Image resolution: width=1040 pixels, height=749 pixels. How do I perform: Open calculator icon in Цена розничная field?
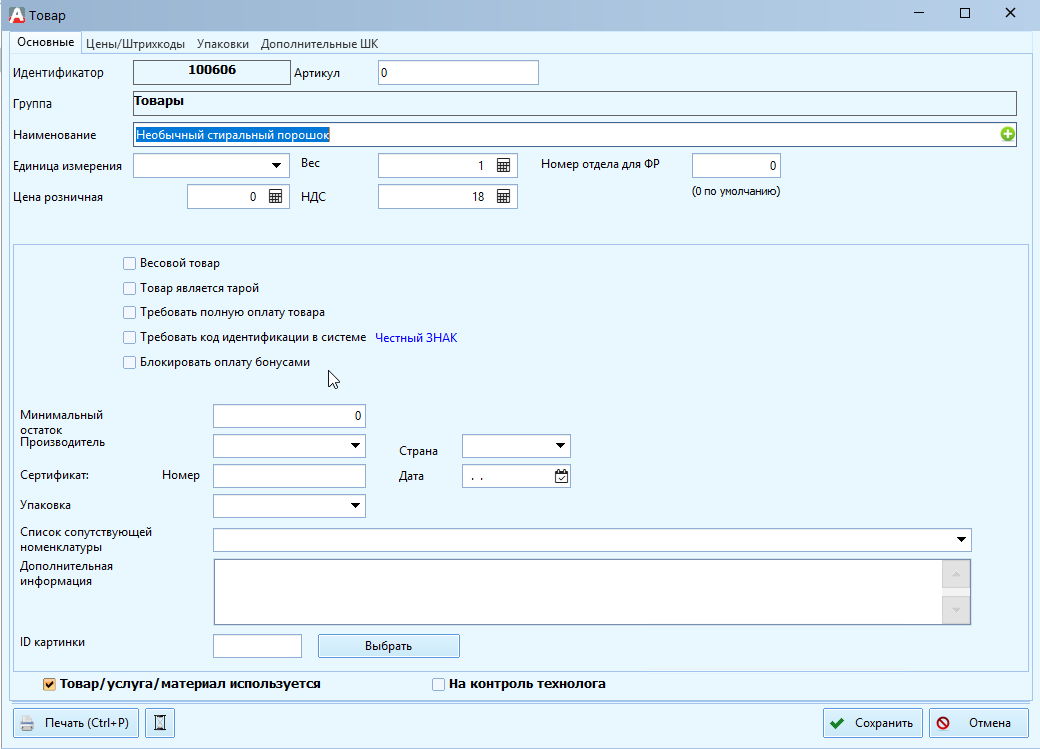pos(275,196)
